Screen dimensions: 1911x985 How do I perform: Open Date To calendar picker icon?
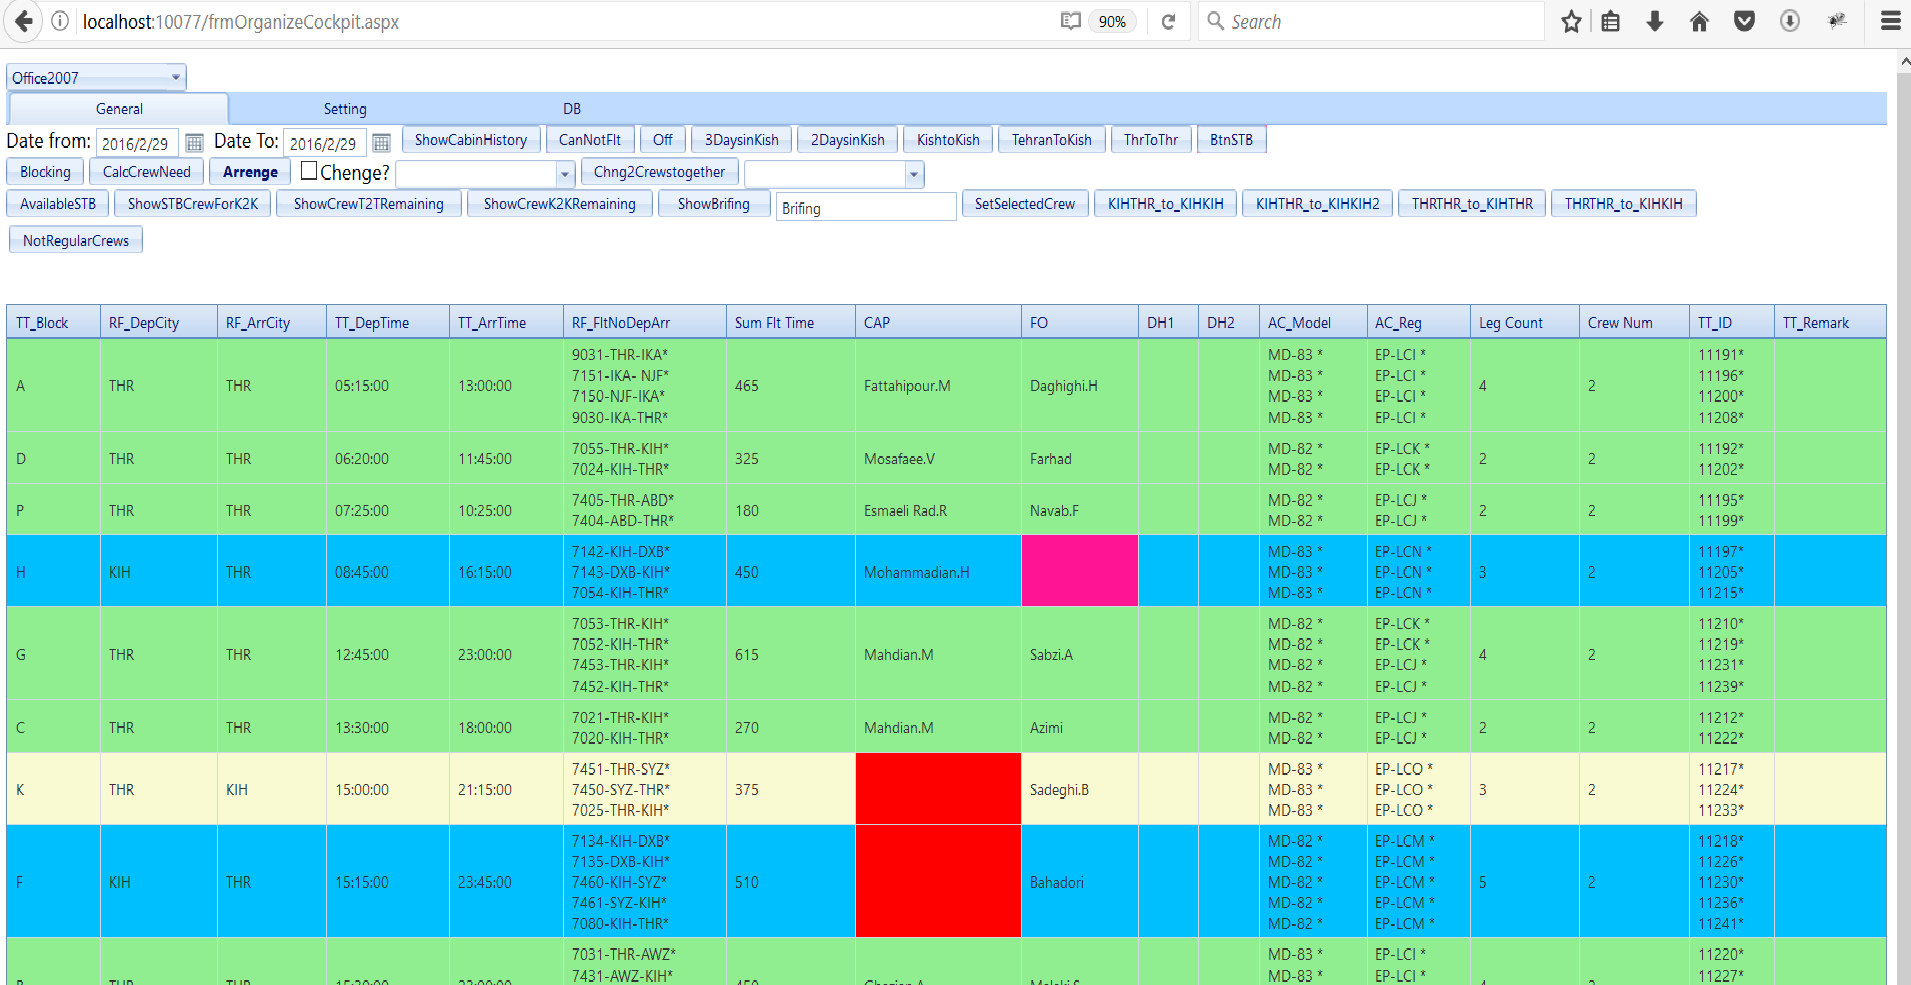(x=381, y=143)
